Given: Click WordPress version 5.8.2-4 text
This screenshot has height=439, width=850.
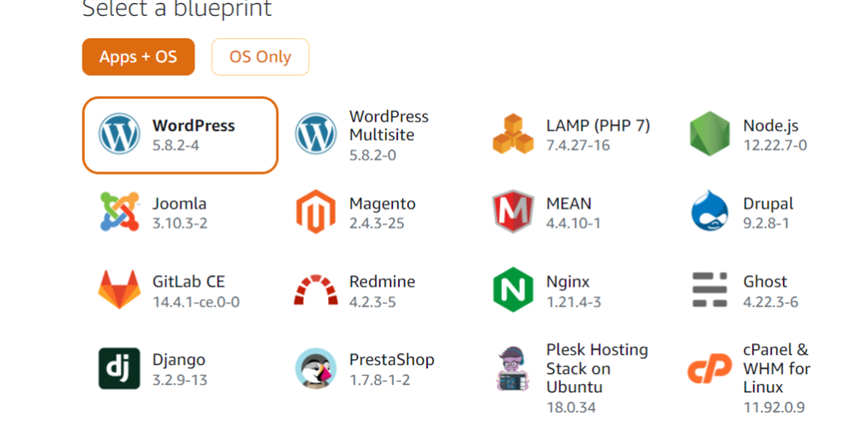Looking at the screenshot, I should click(x=176, y=145).
